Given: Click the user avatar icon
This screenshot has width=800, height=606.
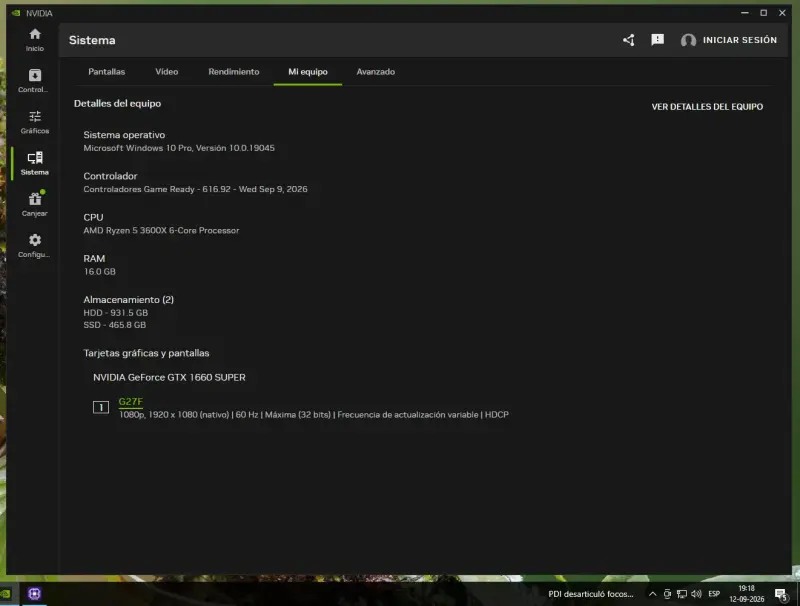Looking at the screenshot, I should [x=688, y=40].
